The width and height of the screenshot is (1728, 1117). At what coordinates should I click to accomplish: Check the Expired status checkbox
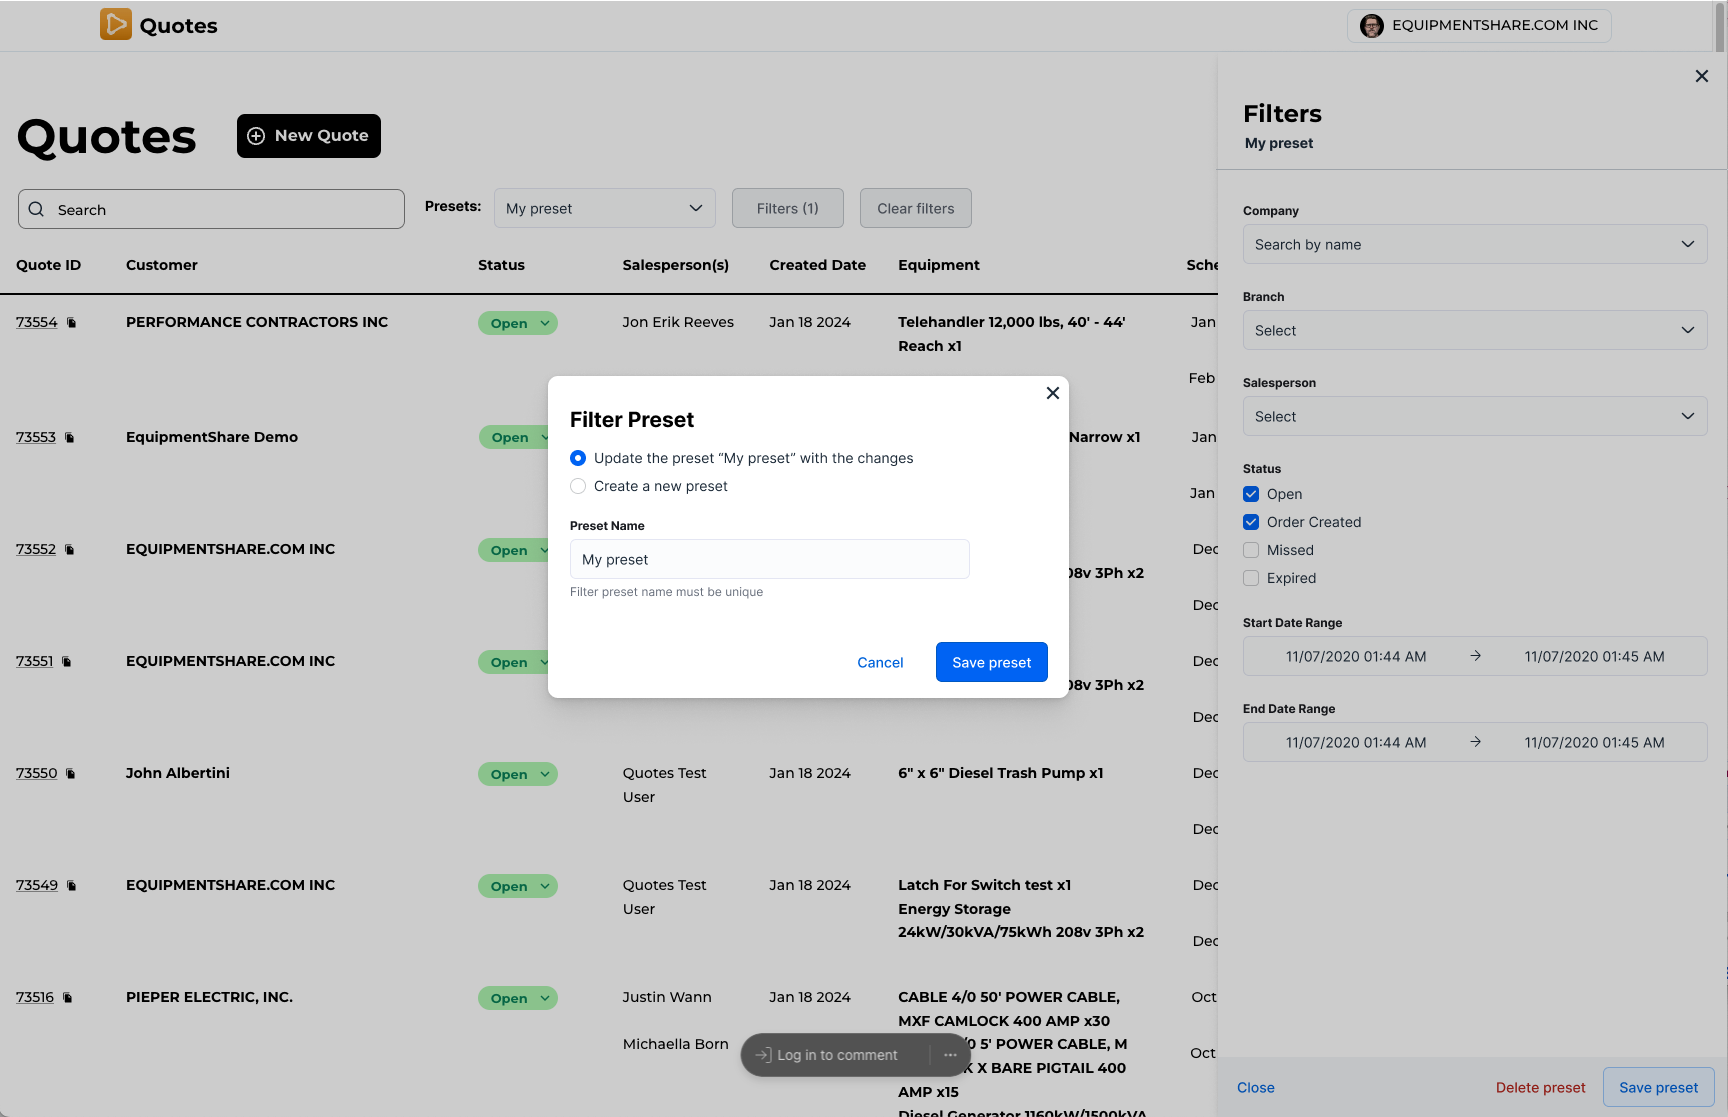click(1251, 578)
